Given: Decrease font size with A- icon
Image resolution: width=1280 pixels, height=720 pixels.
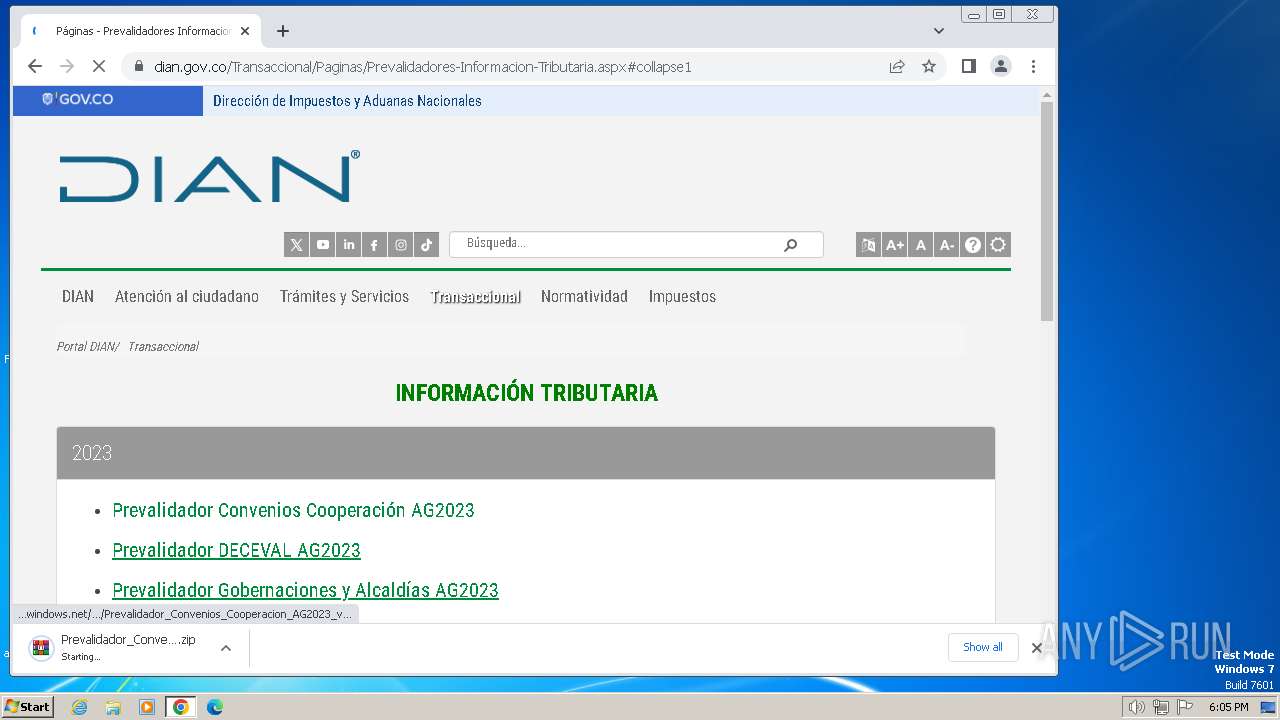Looking at the screenshot, I should (946, 245).
